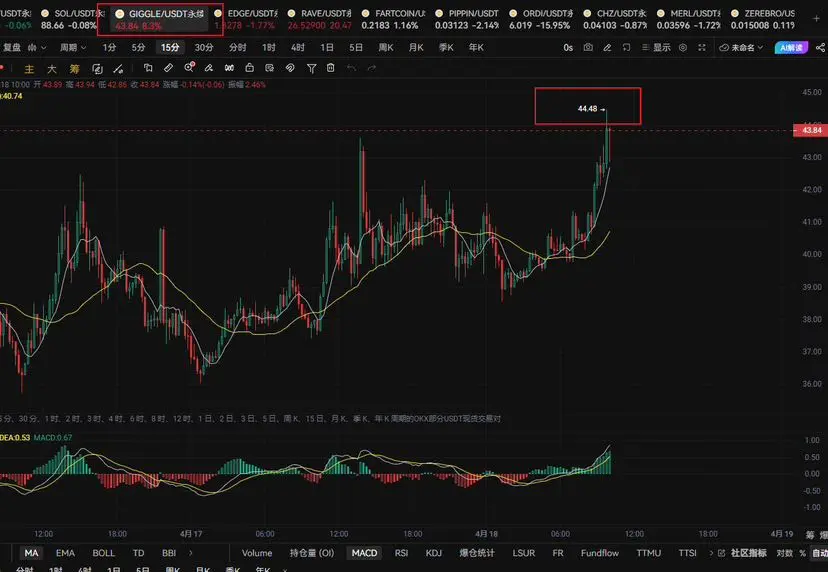Screen dimensions: 828x572
Task: Open the 未命名 layout dropdown
Action: [x=741, y=48]
